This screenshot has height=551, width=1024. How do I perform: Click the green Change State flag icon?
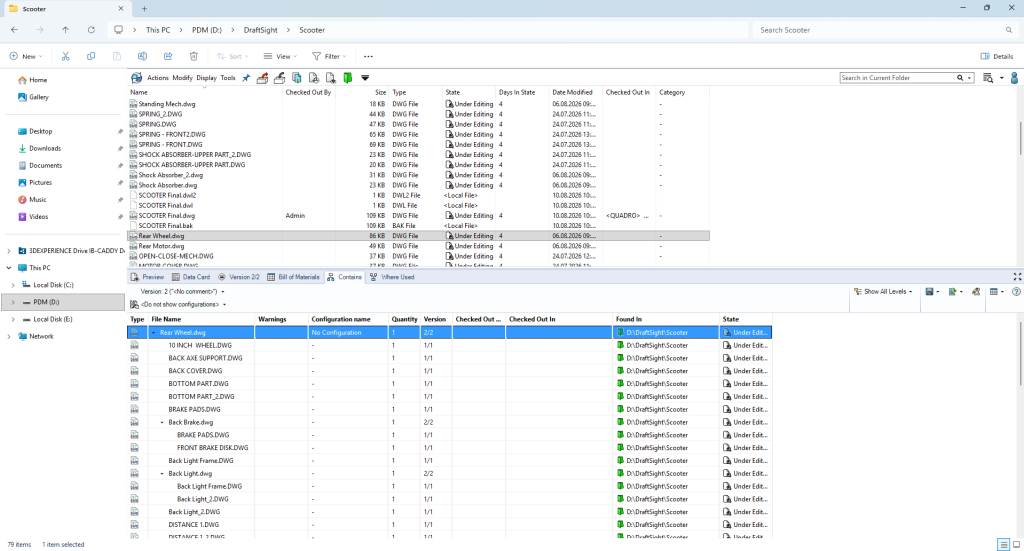pos(347,78)
